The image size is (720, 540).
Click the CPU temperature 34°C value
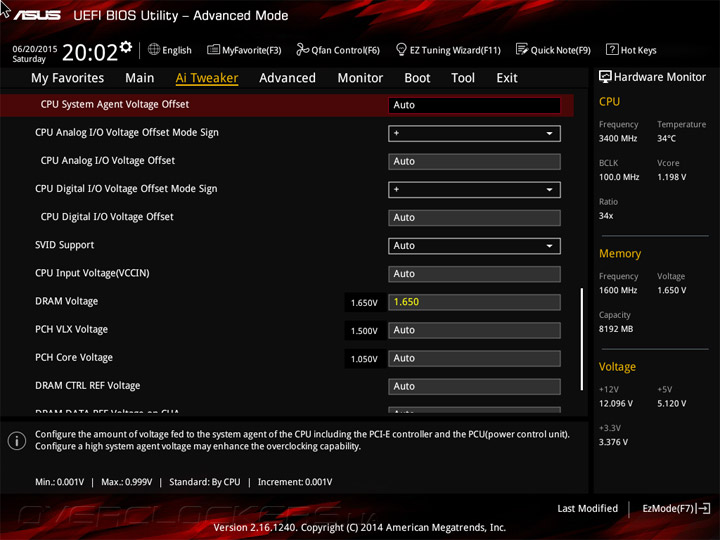(666, 138)
